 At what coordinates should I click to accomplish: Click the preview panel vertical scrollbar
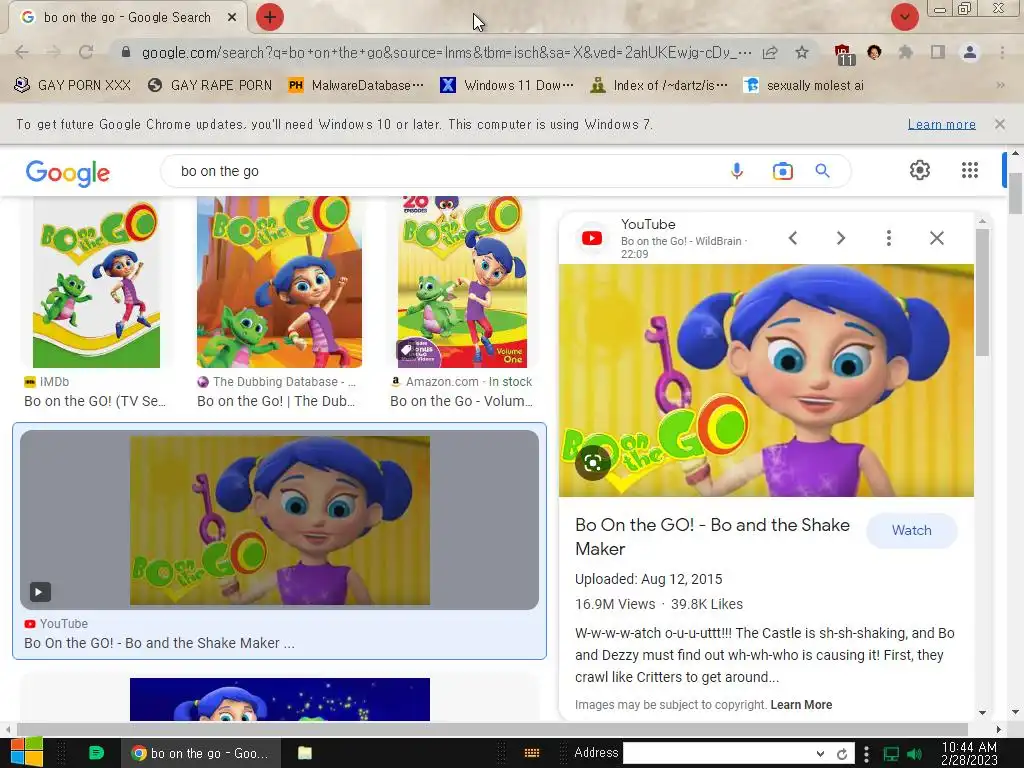pos(982,291)
